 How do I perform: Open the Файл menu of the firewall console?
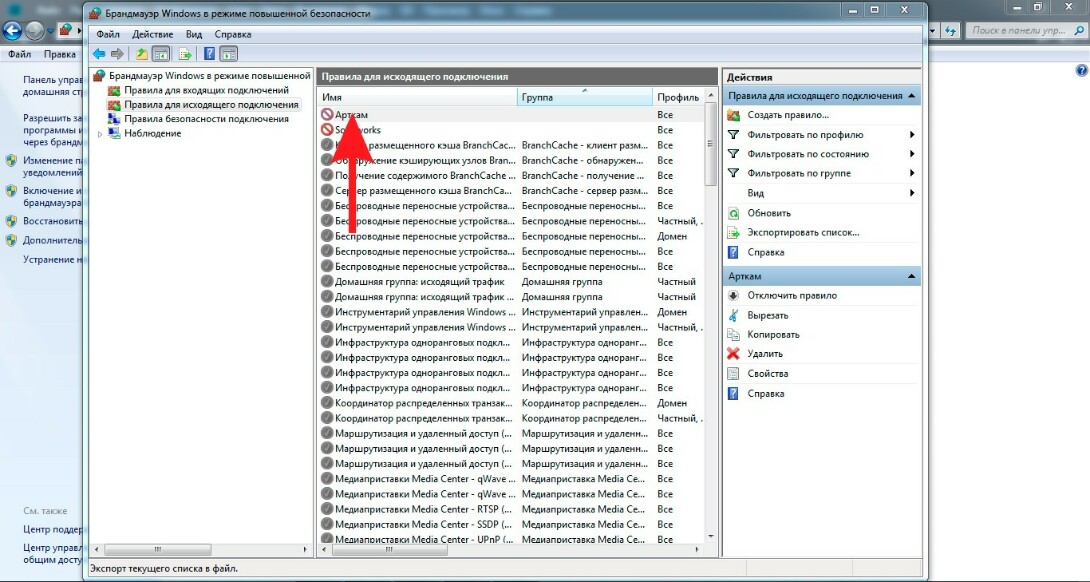click(108, 34)
